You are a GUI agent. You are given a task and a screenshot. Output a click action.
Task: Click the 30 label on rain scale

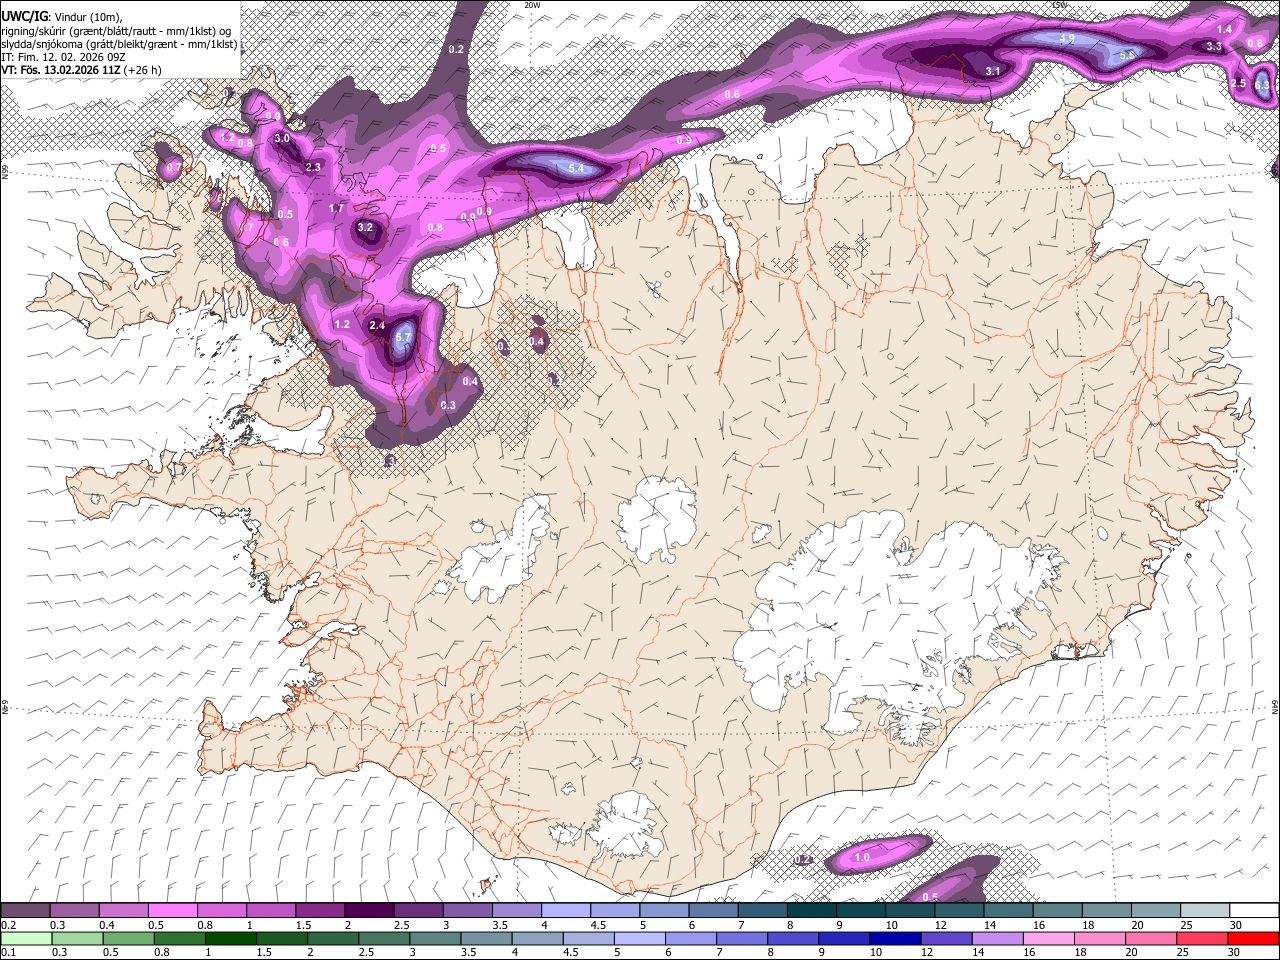click(x=1234, y=952)
